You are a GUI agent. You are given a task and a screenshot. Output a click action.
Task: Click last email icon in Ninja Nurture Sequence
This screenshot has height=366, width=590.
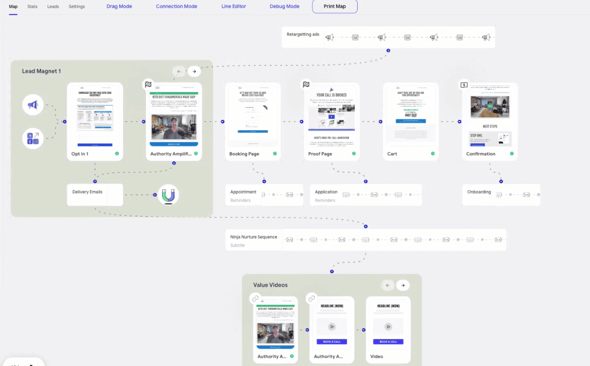(498, 240)
